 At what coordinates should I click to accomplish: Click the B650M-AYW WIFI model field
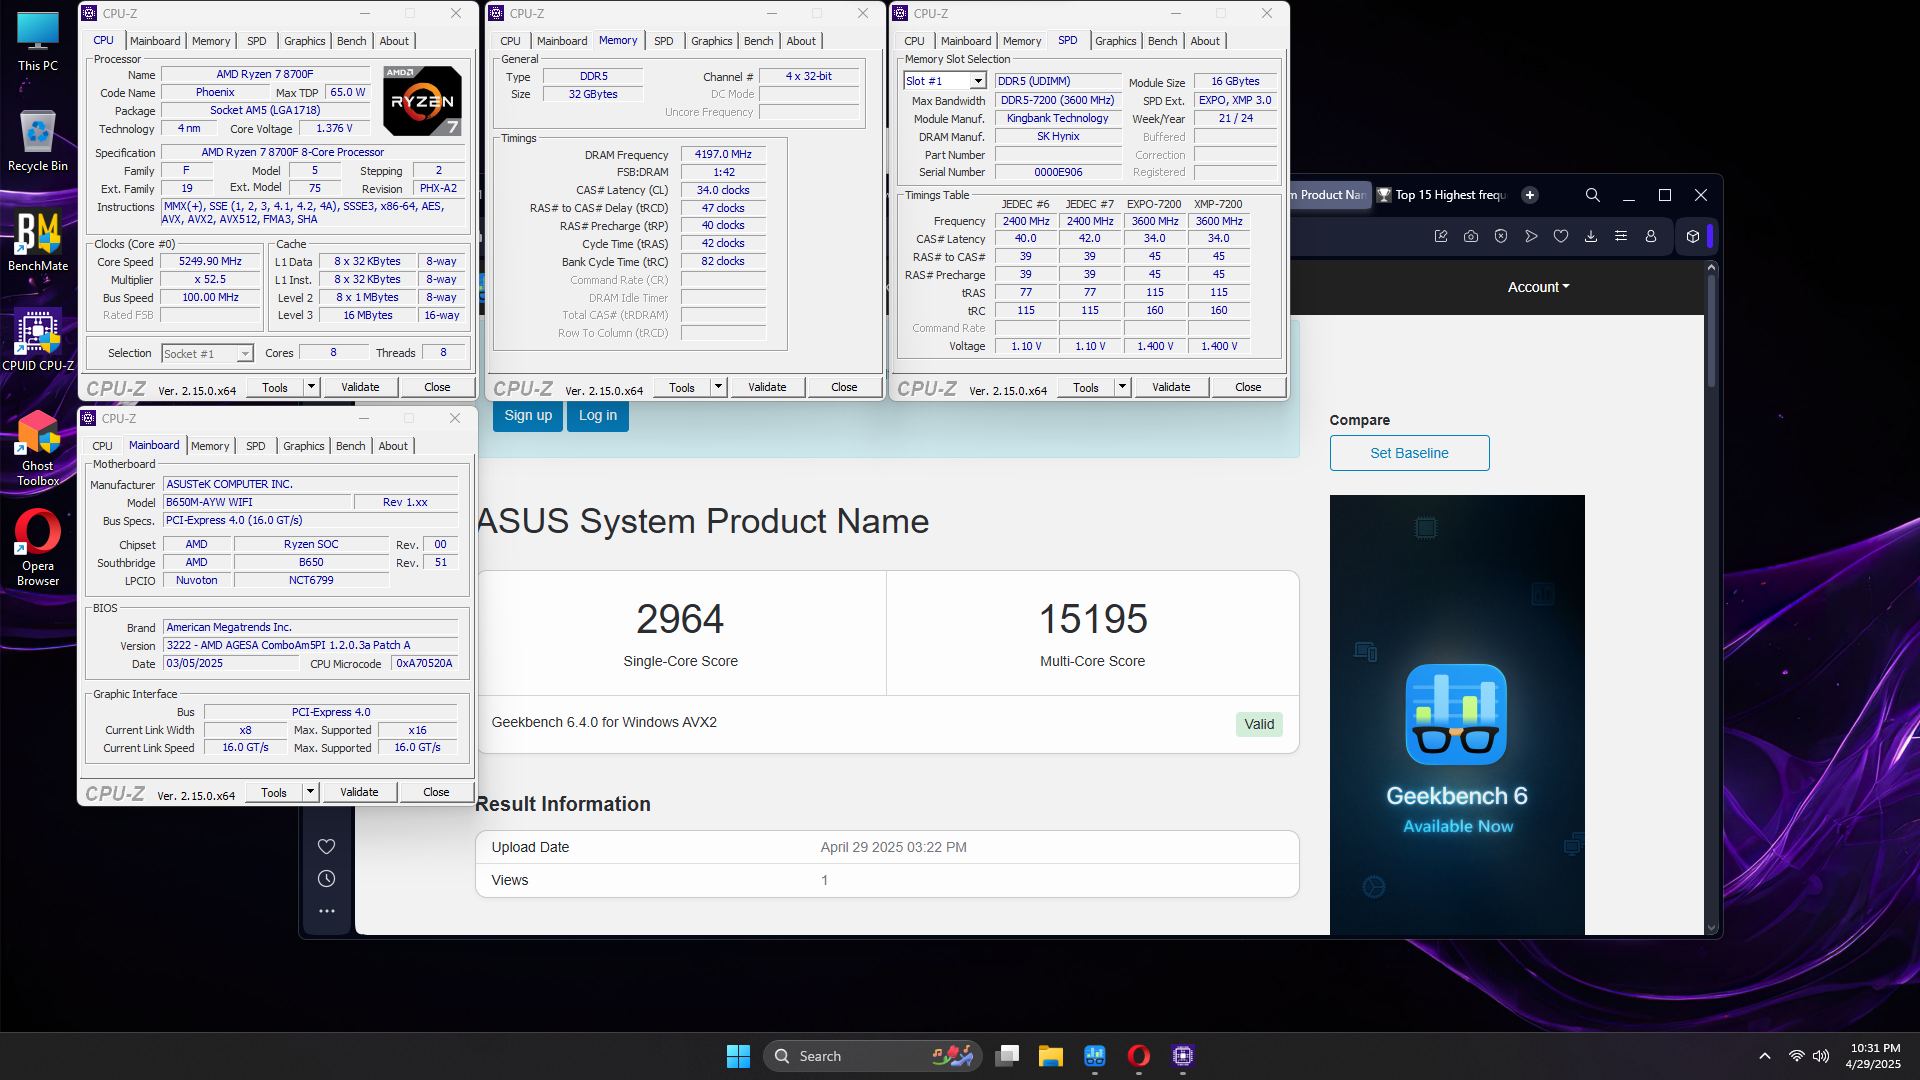[x=256, y=502]
